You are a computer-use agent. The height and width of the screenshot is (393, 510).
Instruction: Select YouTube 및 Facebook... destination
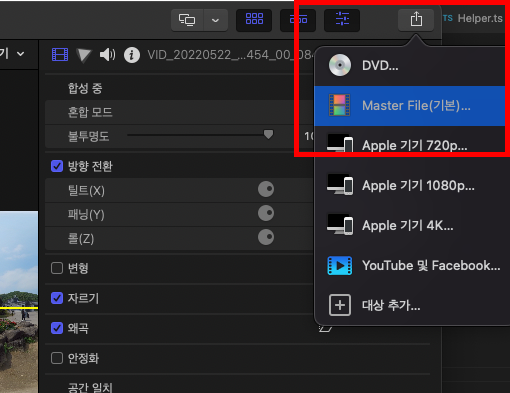pos(412,266)
